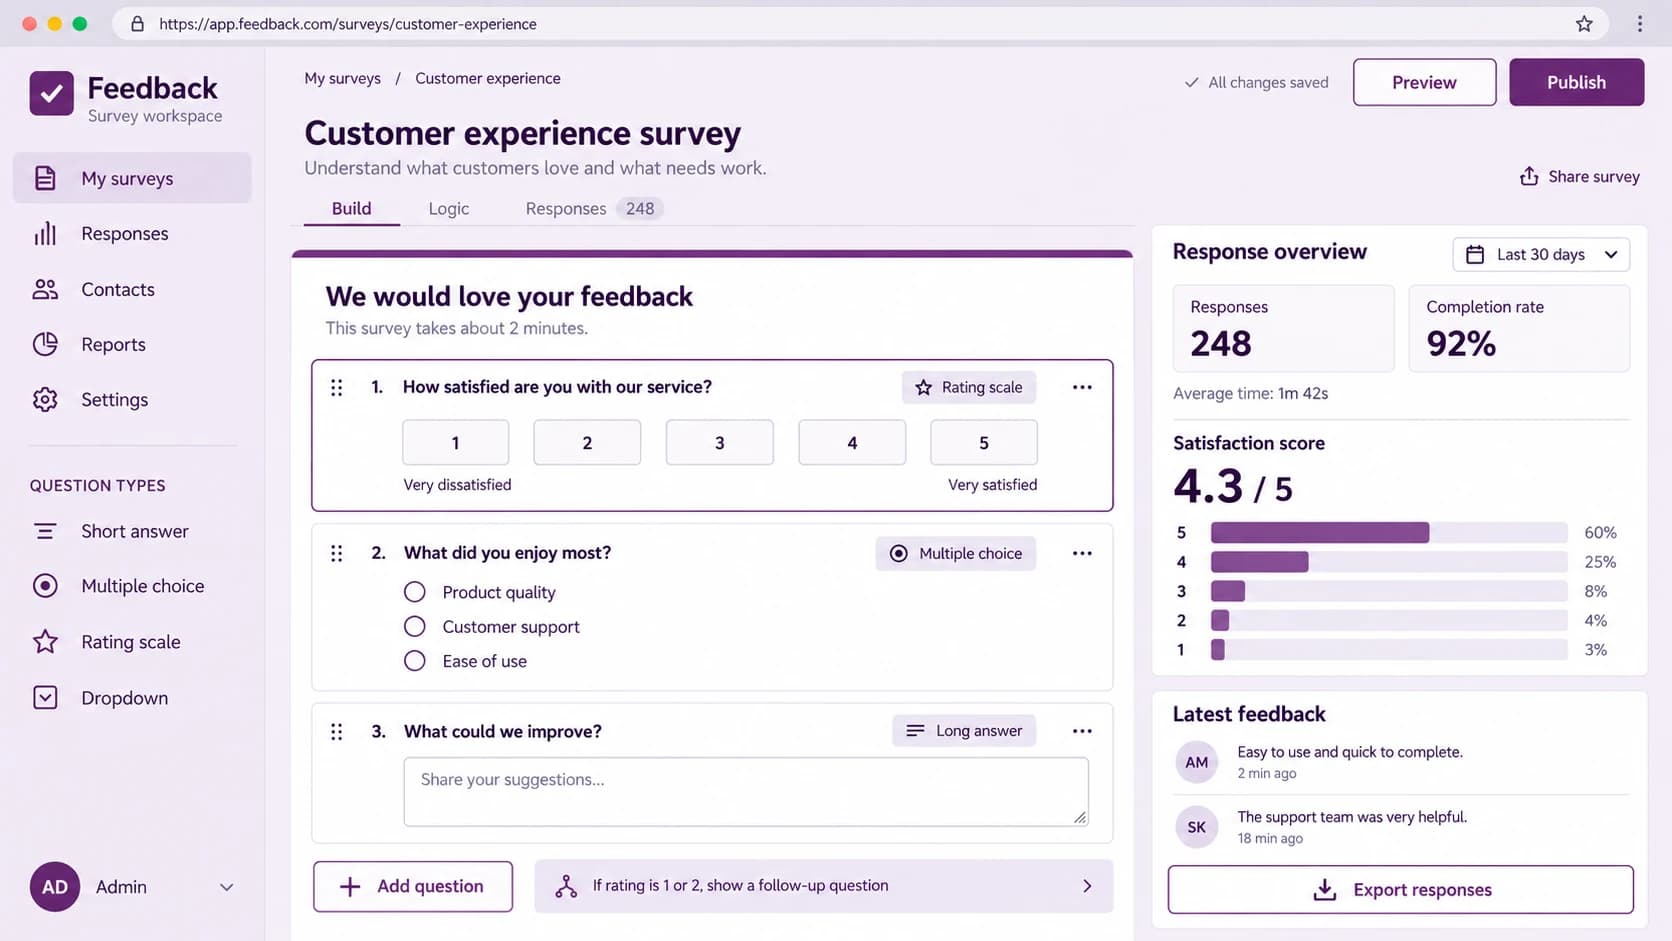The width and height of the screenshot is (1672, 941).
Task: Open My surveys document icon in sidebar
Action: (x=45, y=178)
